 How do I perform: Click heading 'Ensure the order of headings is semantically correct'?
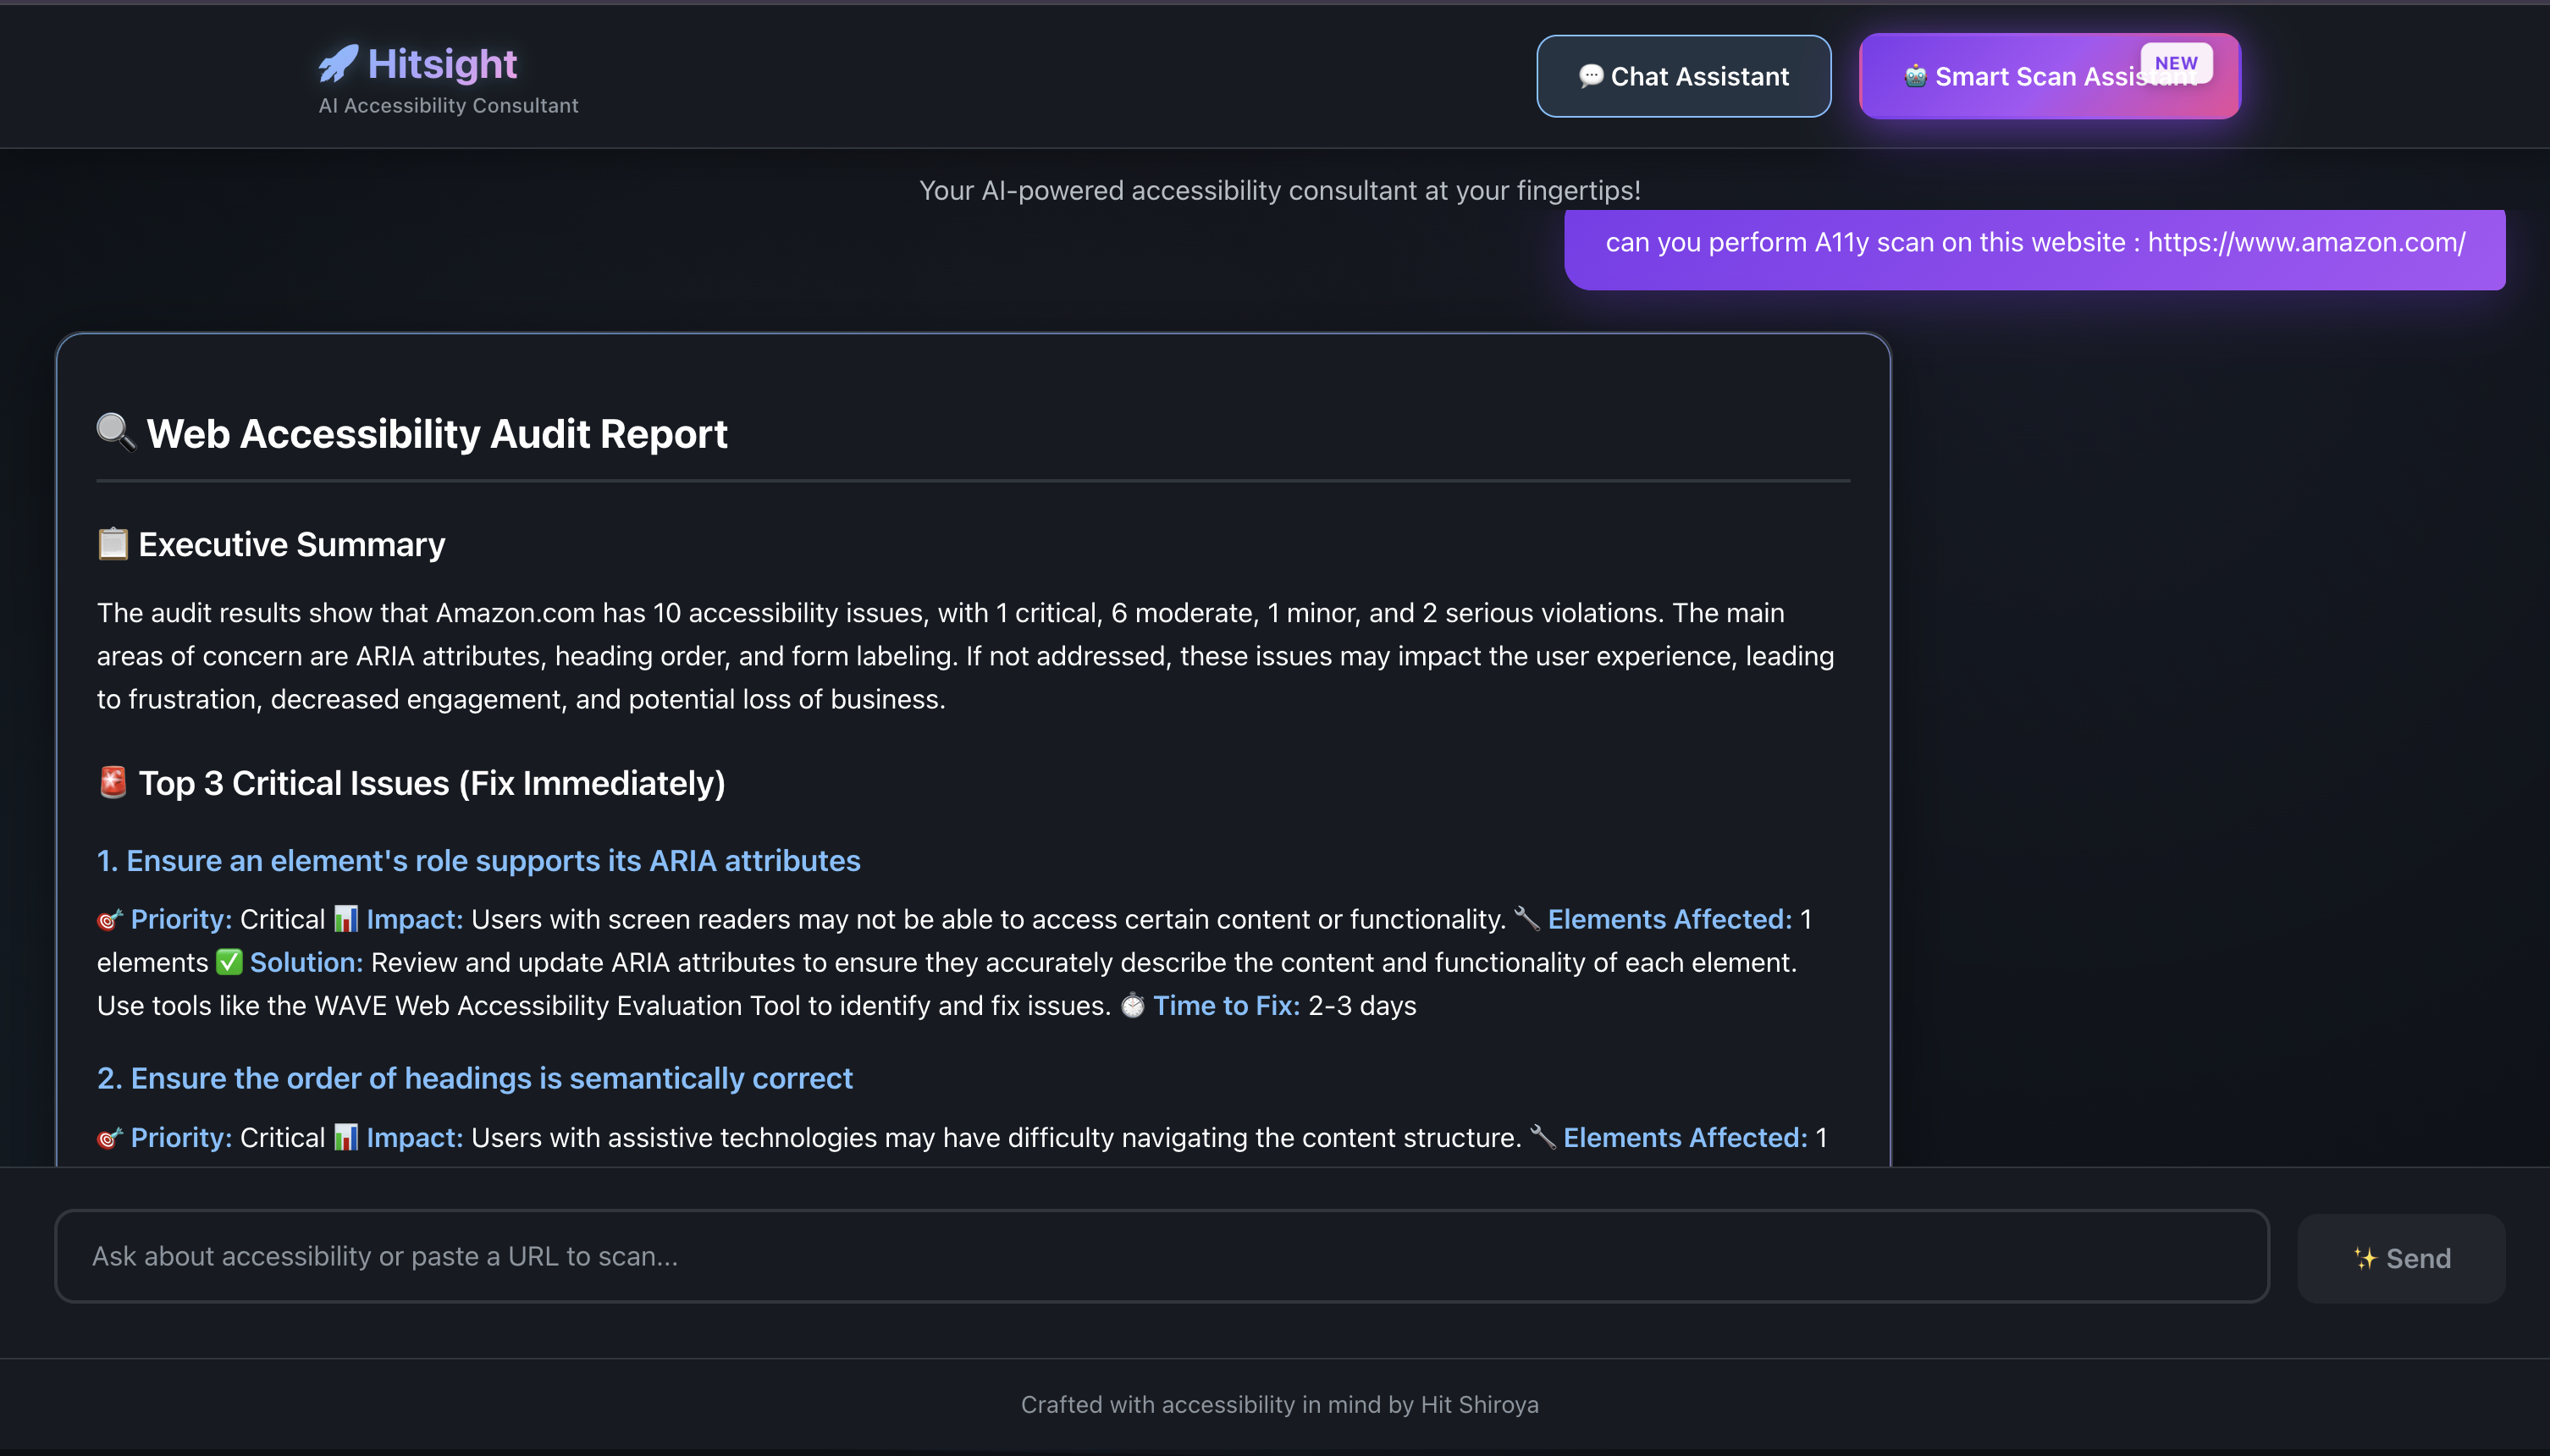(474, 1078)
